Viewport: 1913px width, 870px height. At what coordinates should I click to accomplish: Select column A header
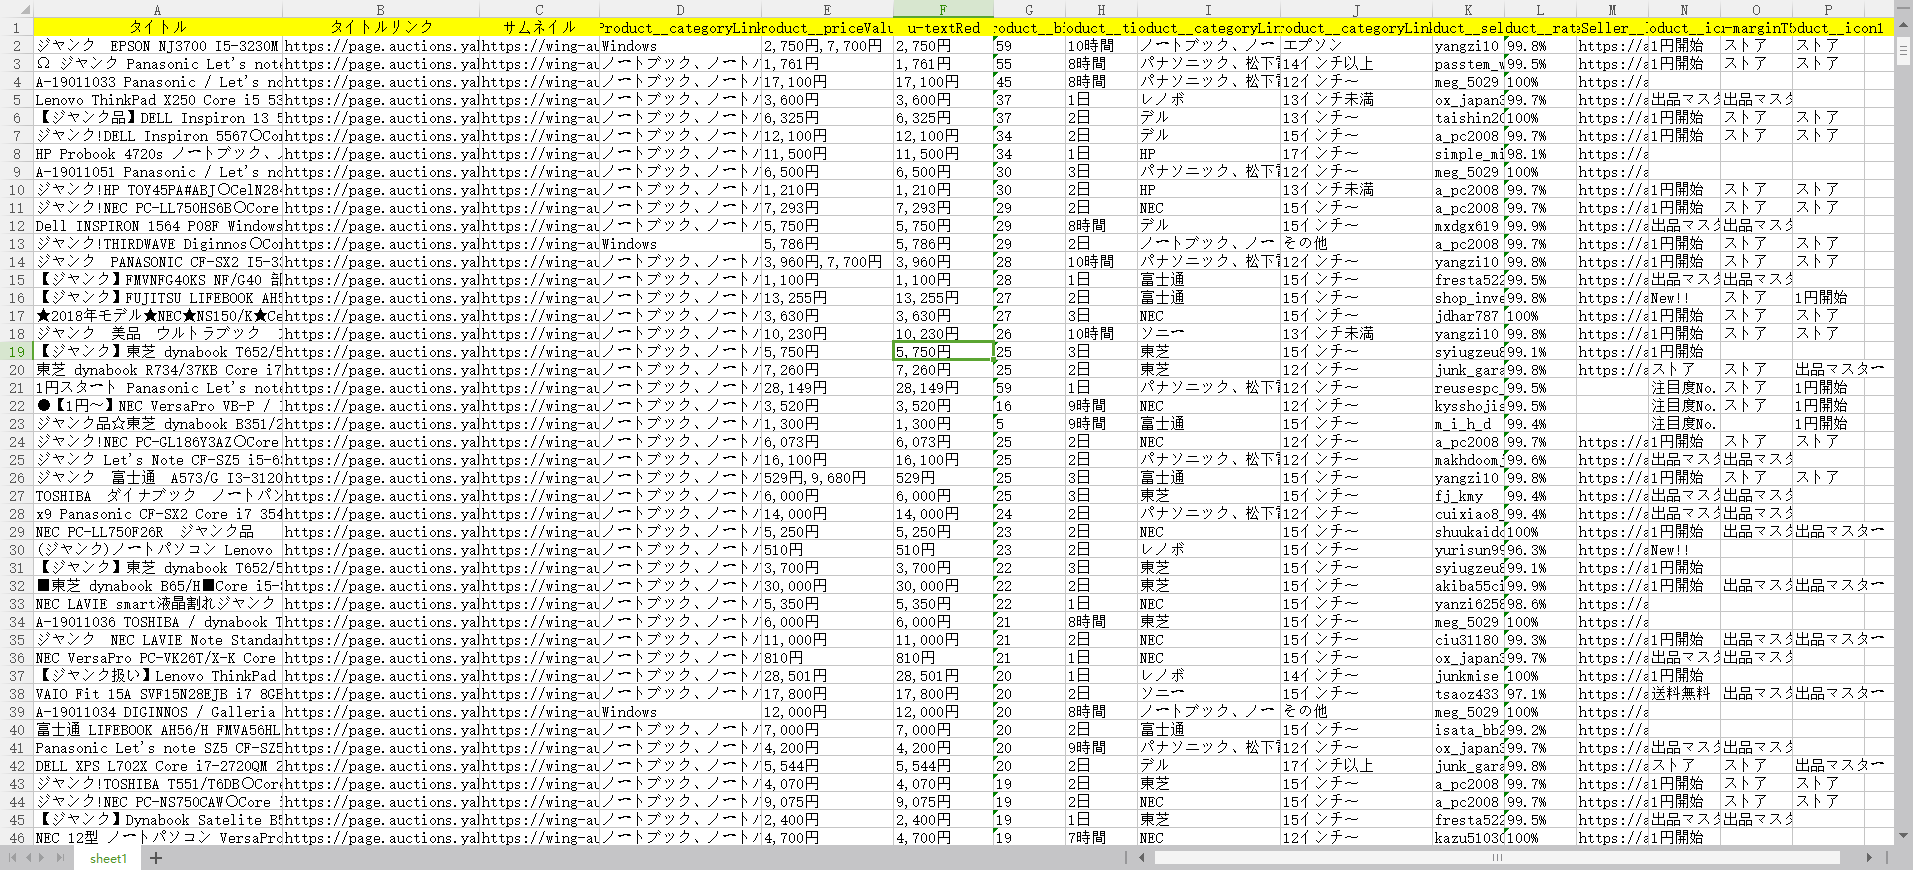(x=157, y=10)
